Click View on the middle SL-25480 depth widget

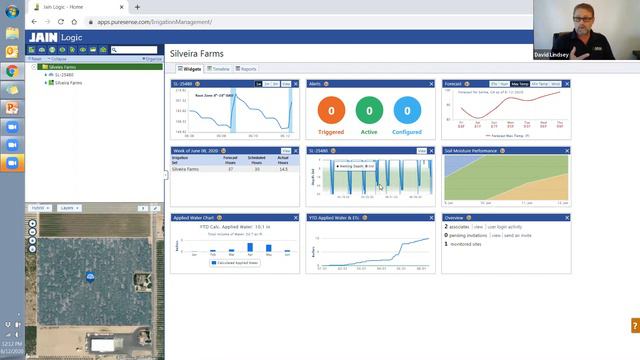pos(422,151)
